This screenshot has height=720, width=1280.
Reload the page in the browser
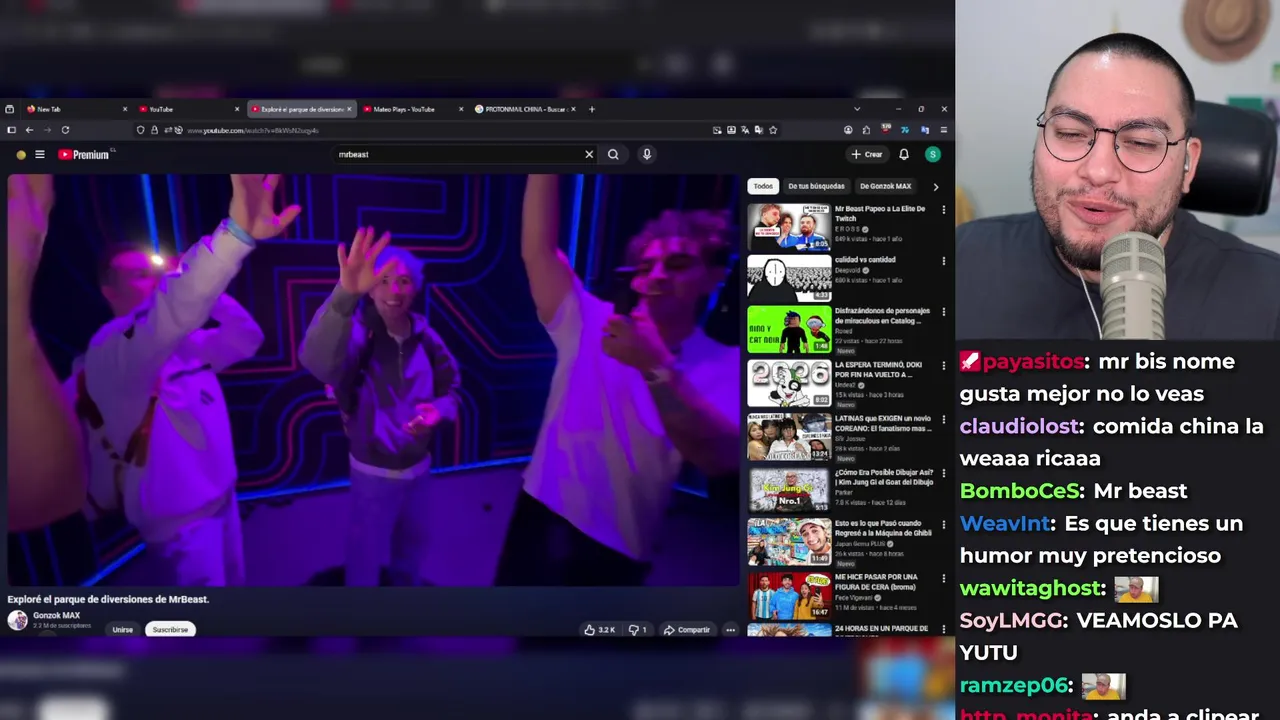(65, 130)
